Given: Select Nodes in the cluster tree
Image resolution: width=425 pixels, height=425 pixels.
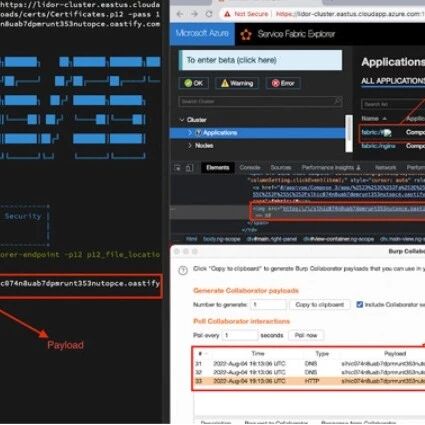Looking at the screenshot, I should [204, 146].
